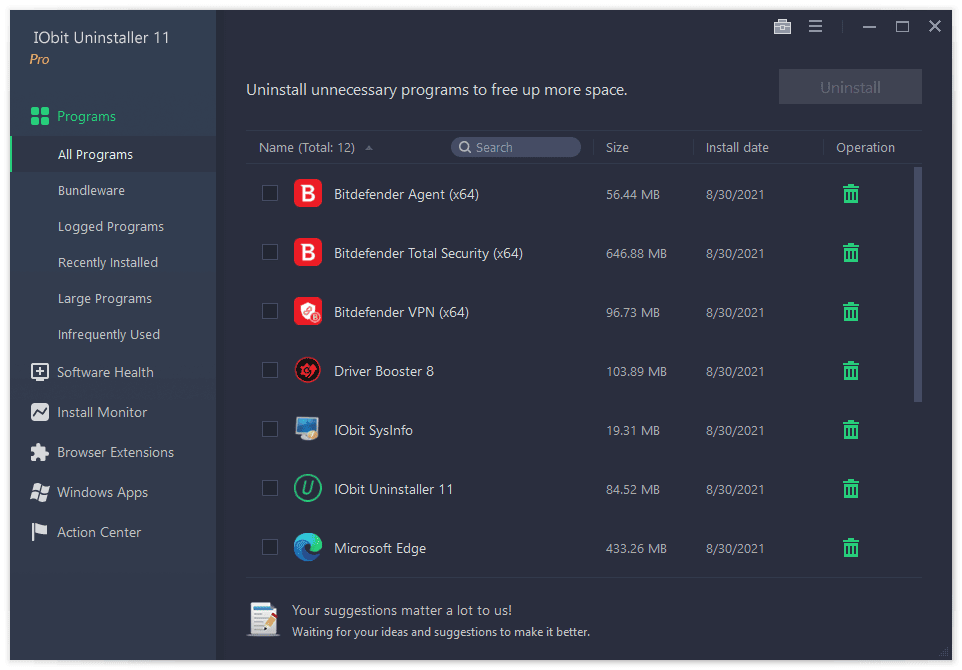Select the Bitdefender VPN (x64) name text

click(x=401, y=312)
